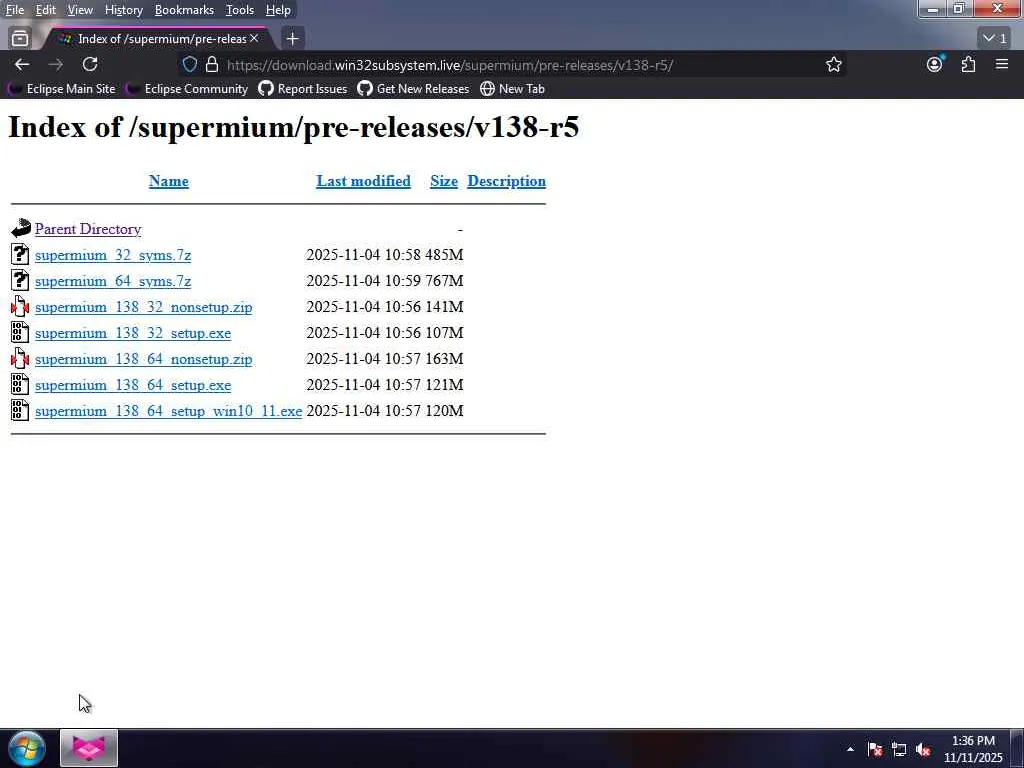Screen dimensions: 1024x768
Task: Download supermium_32_syms.7z
Action: click(x=113, y=255)
